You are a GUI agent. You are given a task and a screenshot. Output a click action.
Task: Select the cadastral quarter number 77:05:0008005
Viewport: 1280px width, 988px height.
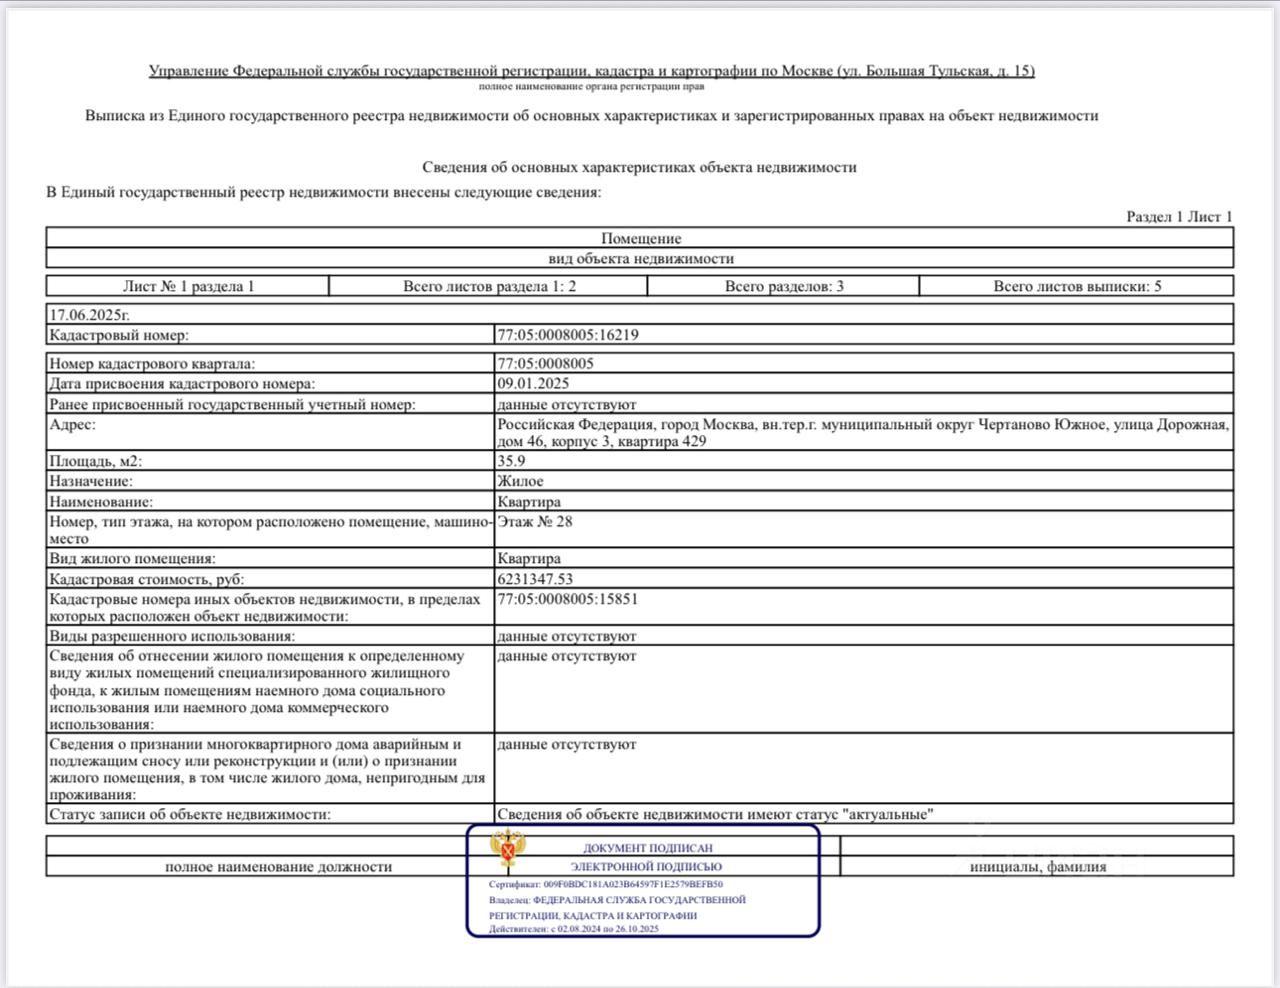pyautogui.click(x=545, y=364)
